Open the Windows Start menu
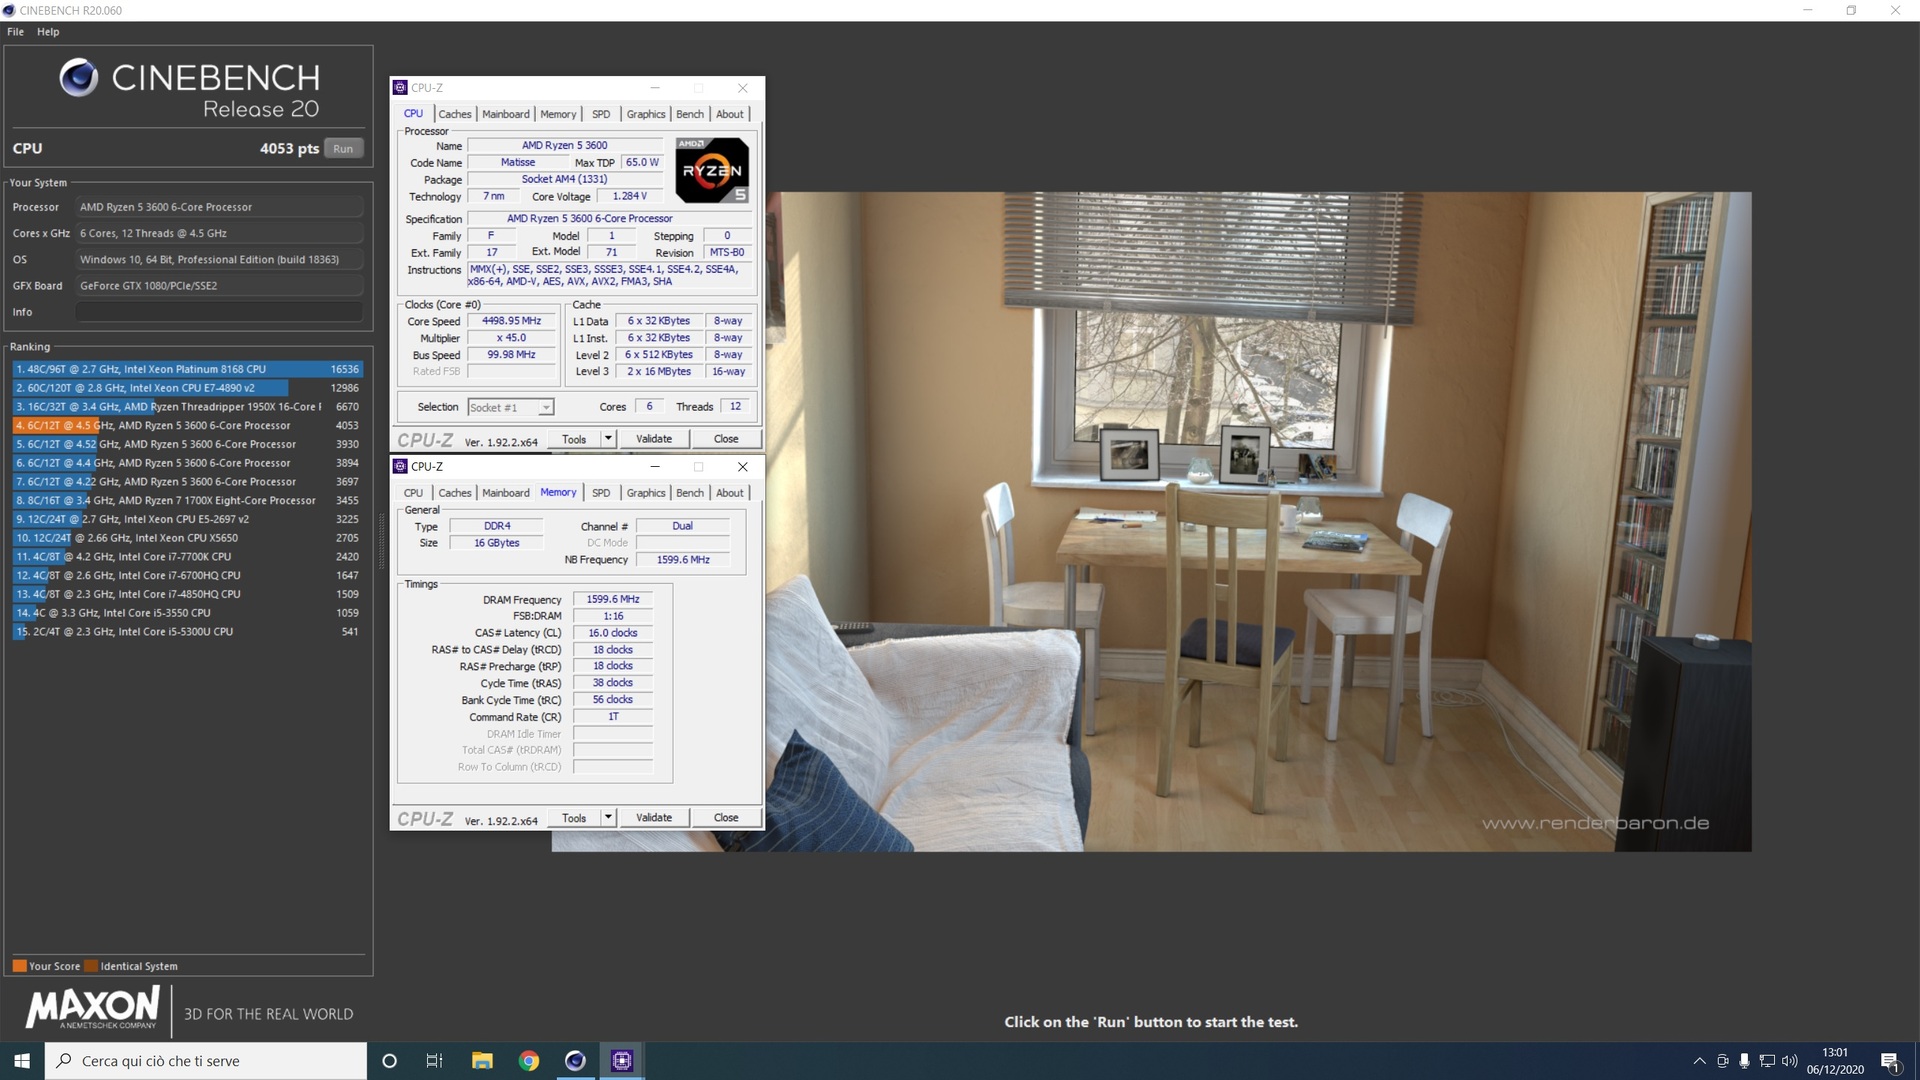Image resolution: width=1920 pixels, height=1080 pixels. (x=22, y=1061)
